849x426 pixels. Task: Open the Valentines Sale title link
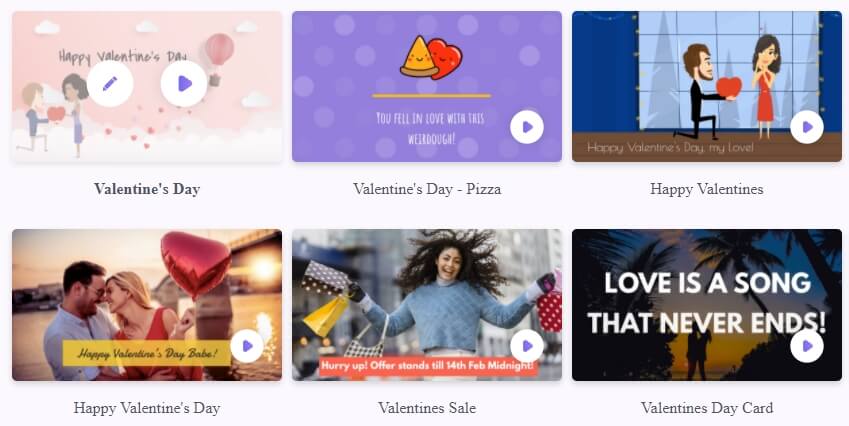click(427, 408)
